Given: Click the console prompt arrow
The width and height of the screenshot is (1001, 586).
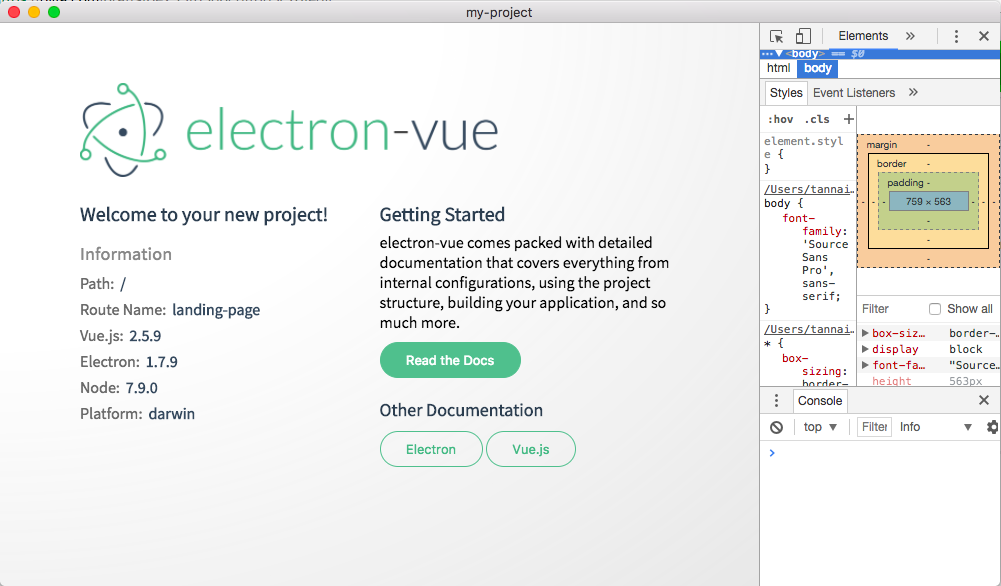Looking at the screenshot, I should pos(772,453).
